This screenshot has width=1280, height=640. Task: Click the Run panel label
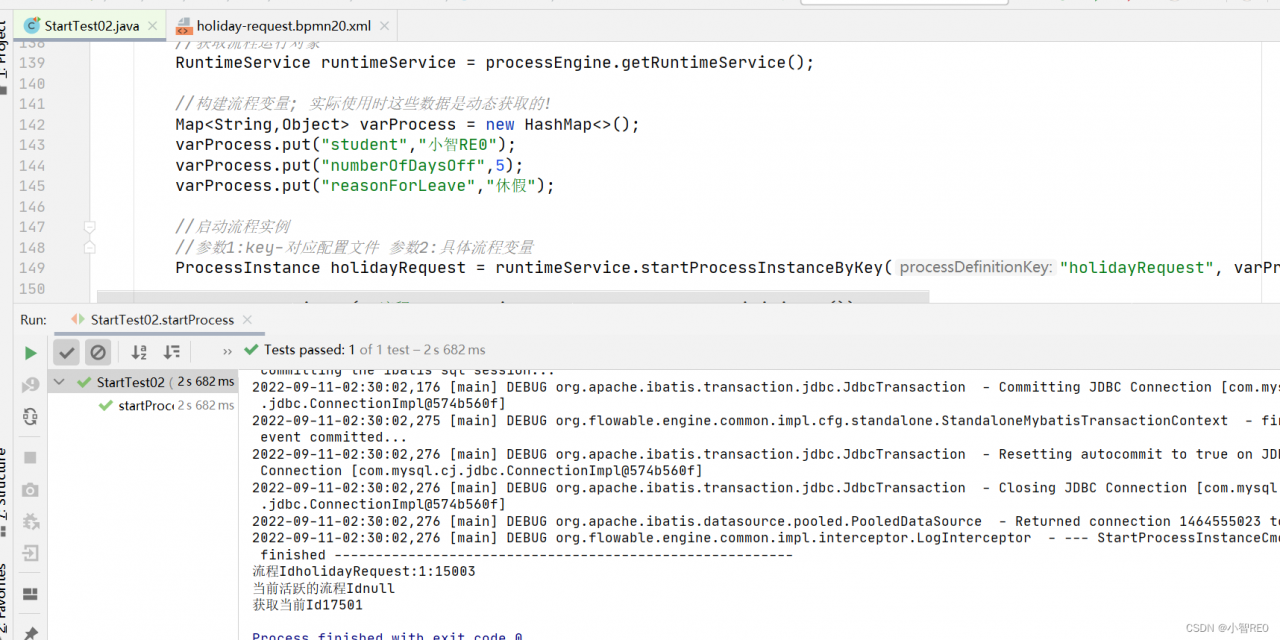click(33, 320)
